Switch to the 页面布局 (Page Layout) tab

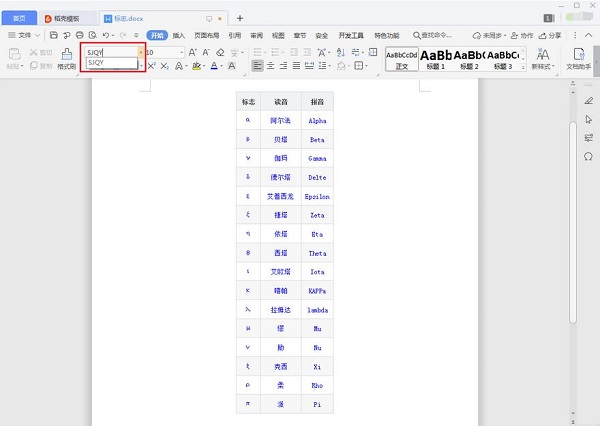point(207,36)
